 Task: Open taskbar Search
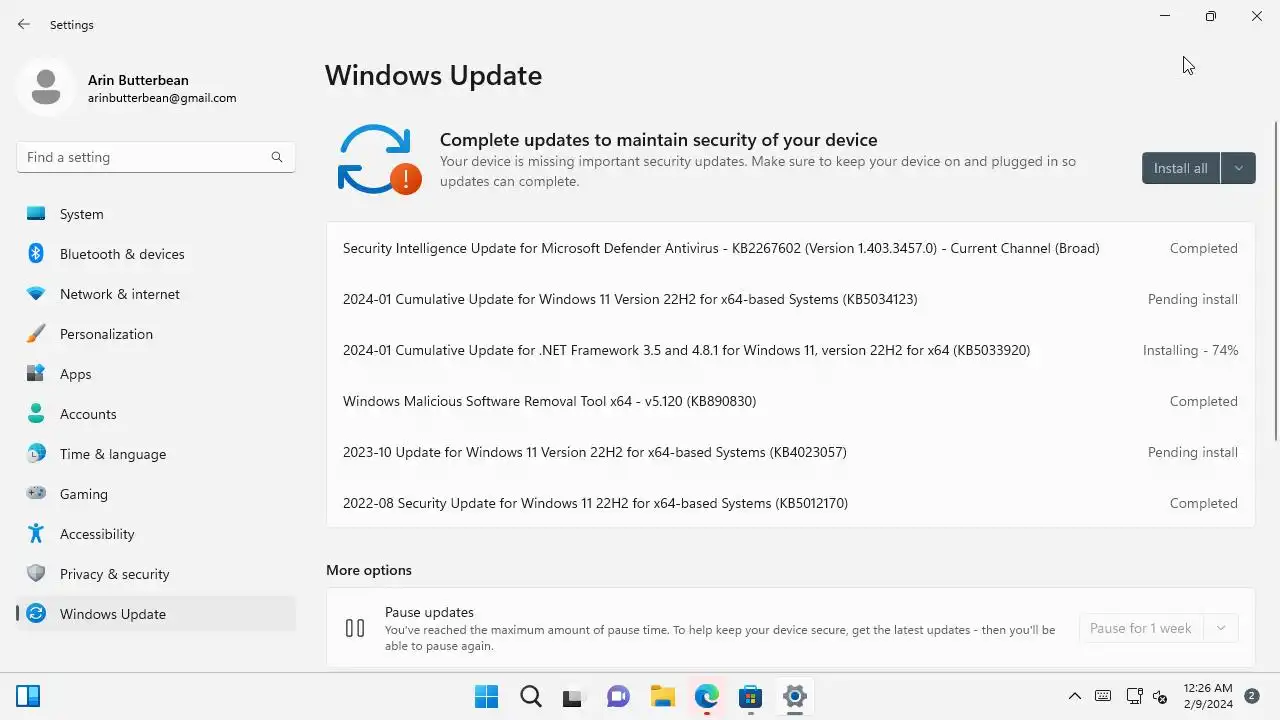[x=530, y=697]
